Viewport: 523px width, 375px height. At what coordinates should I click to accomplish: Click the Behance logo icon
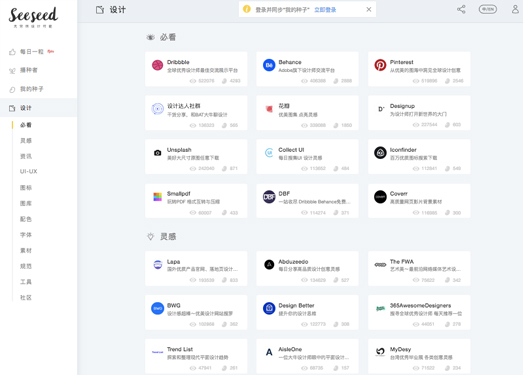coord(269,65)
